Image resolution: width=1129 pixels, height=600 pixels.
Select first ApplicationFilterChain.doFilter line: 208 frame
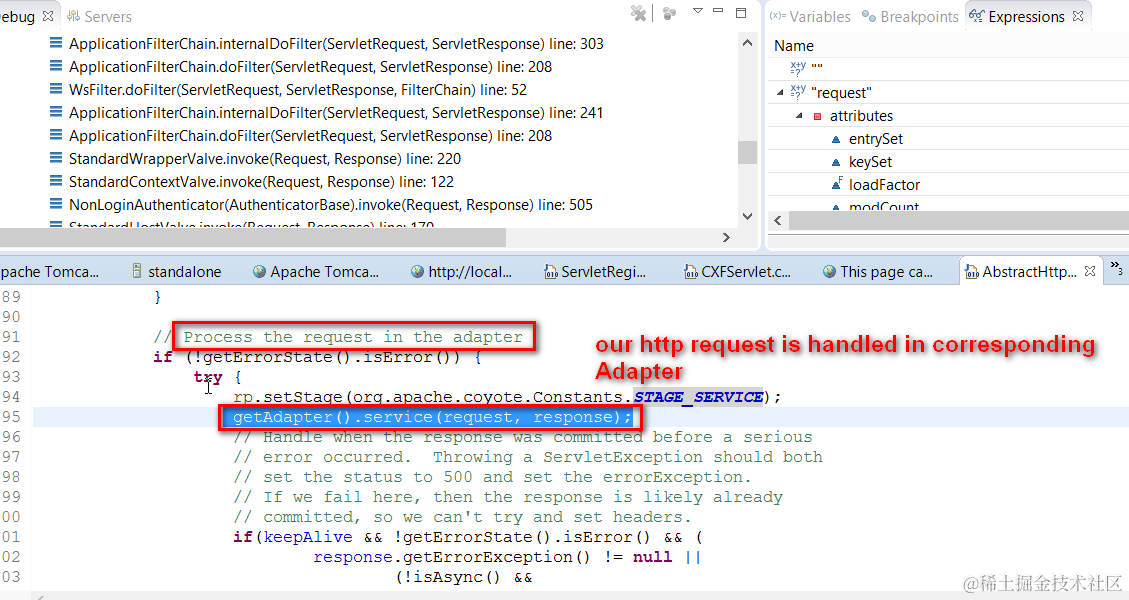click(x=310, y=66)
